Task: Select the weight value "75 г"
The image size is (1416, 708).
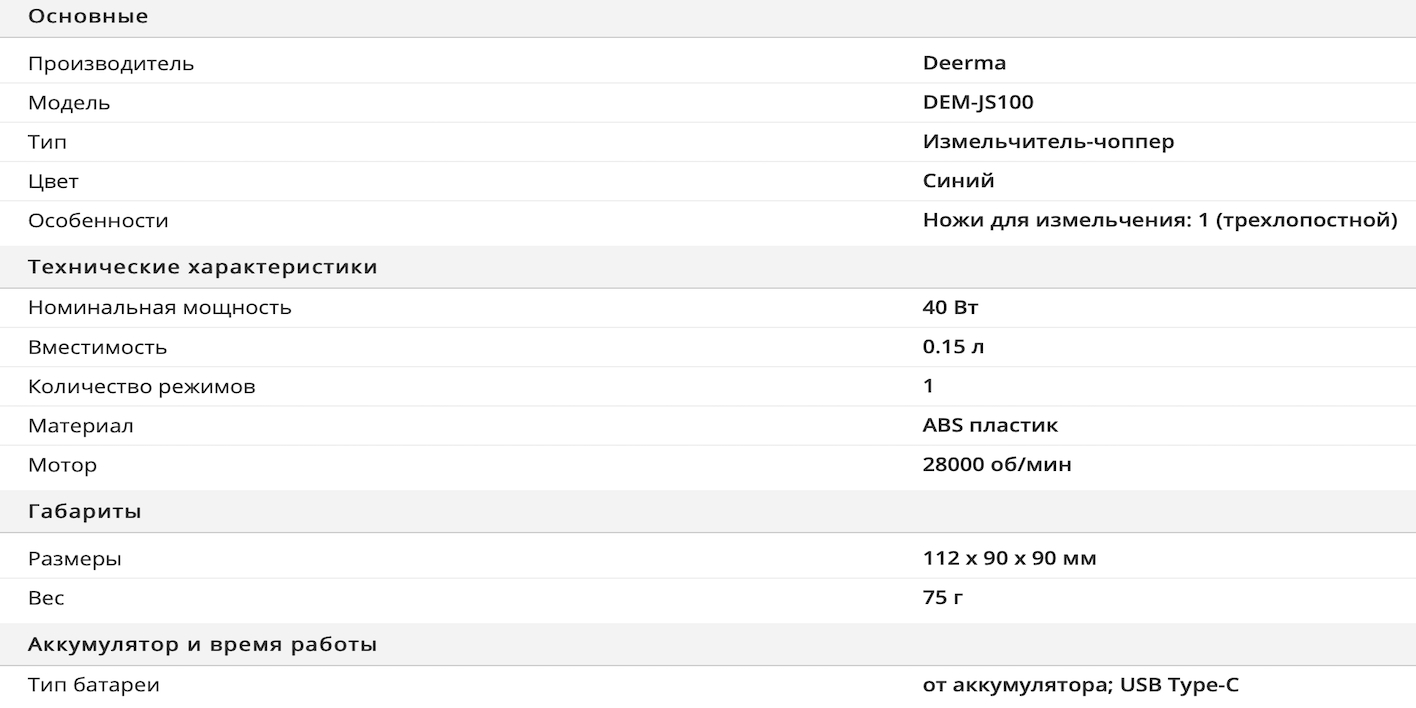Action: pos(943,598)
